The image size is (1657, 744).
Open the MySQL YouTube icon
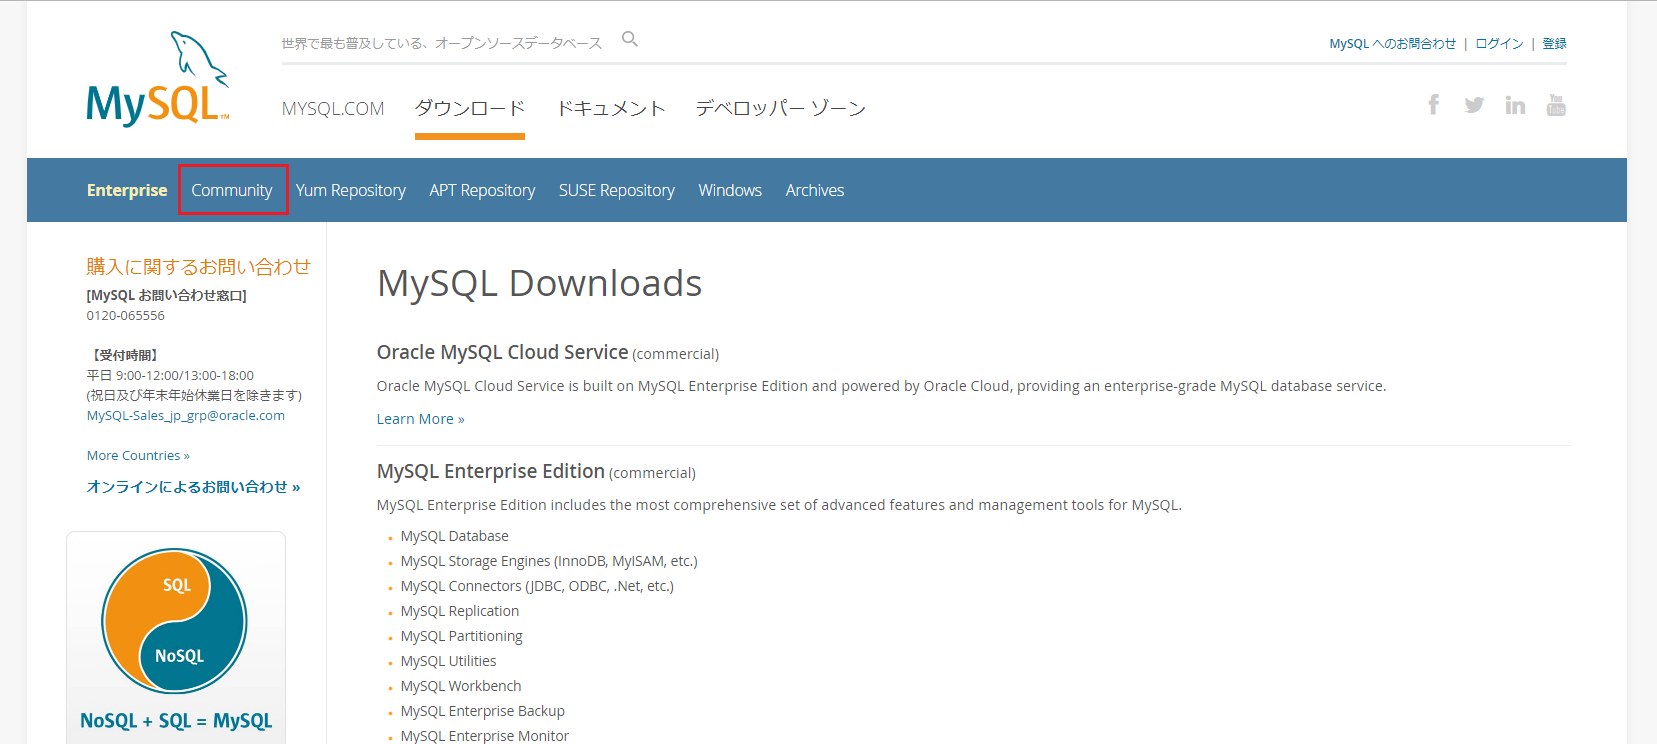tap(1556, 105)
